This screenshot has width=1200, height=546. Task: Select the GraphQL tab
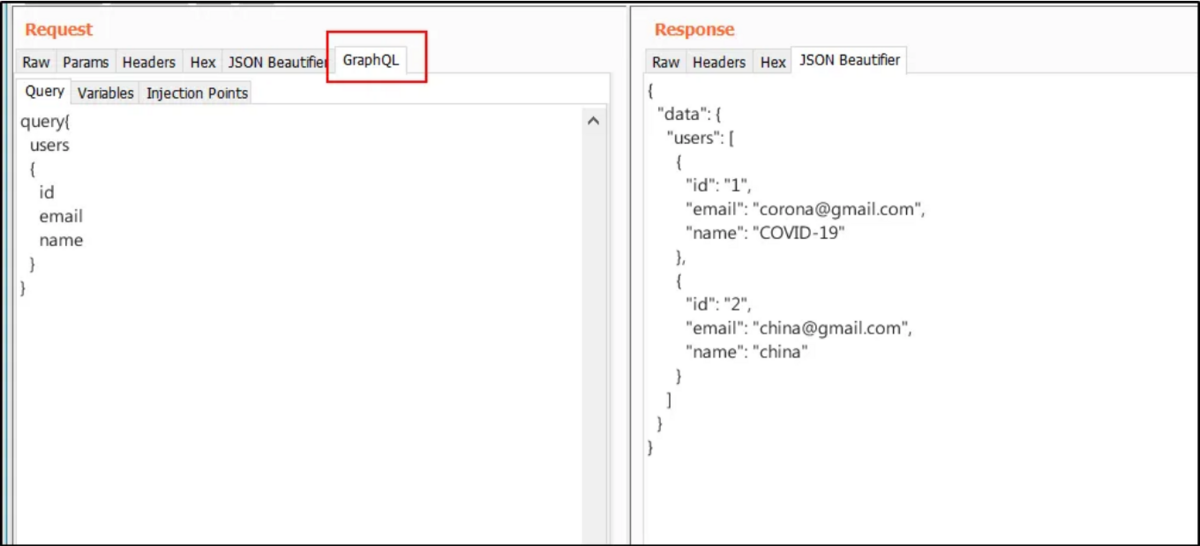click(371, 60)
